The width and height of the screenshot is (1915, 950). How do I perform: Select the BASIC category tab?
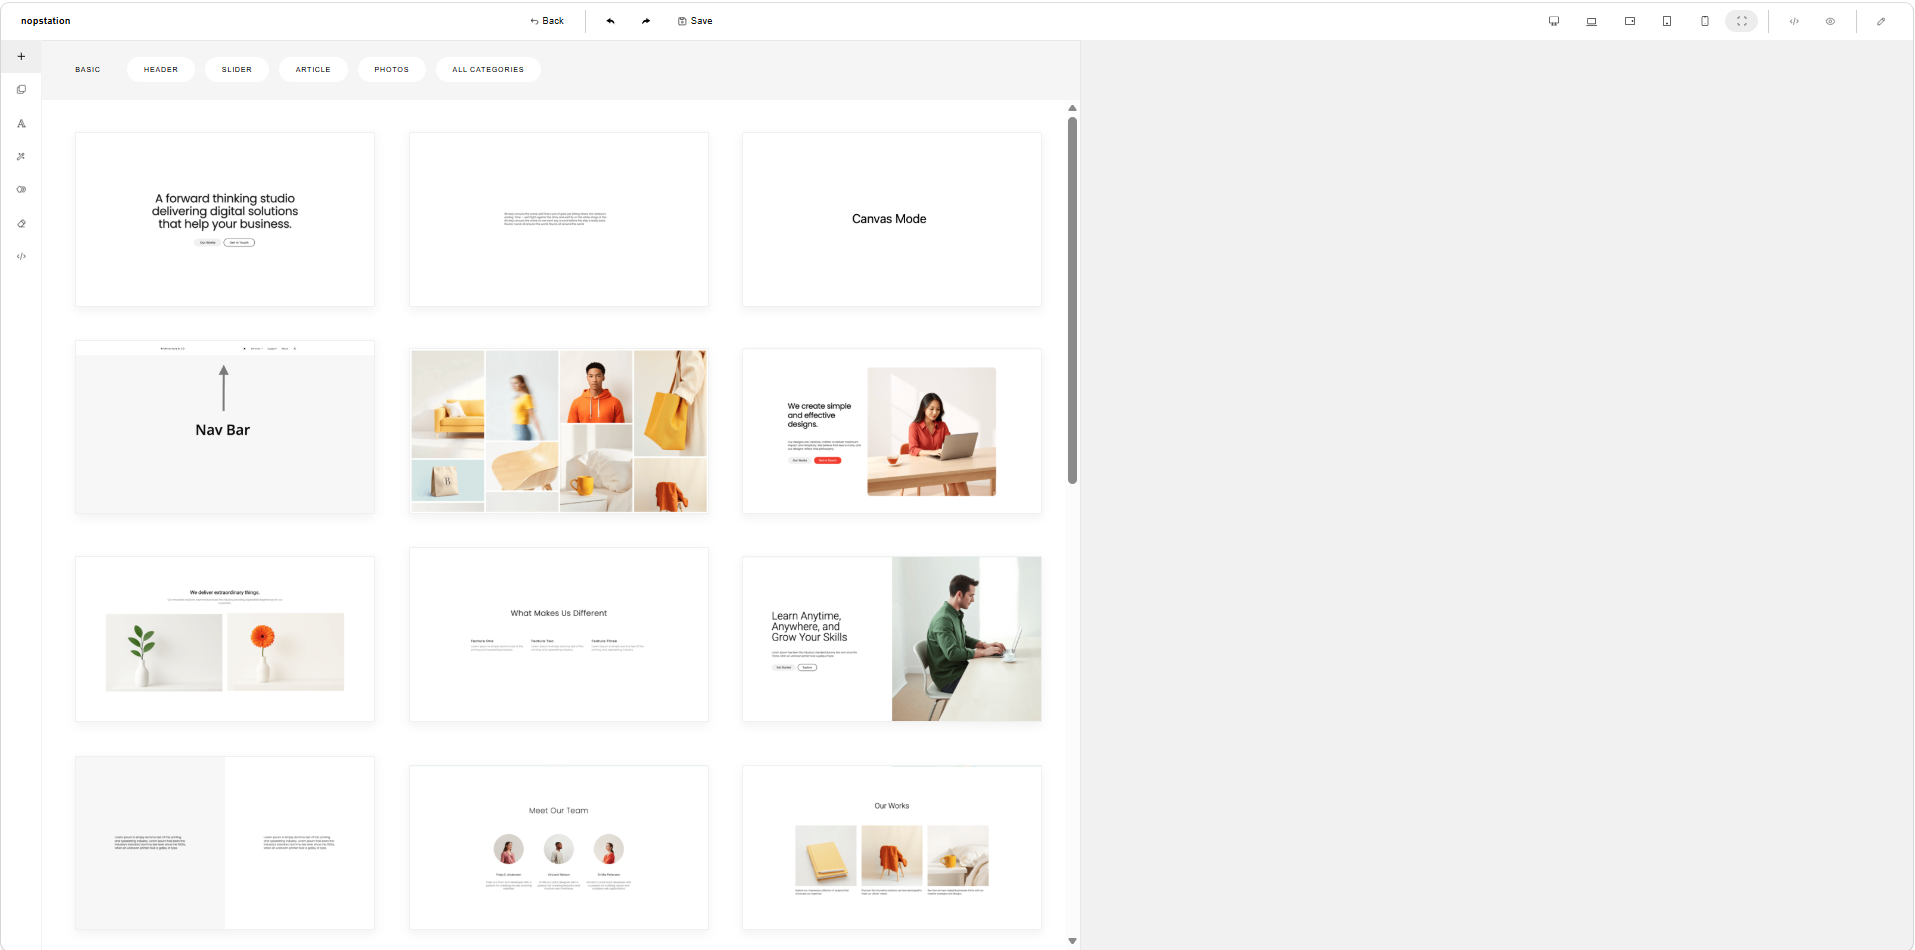pos(88,69)
